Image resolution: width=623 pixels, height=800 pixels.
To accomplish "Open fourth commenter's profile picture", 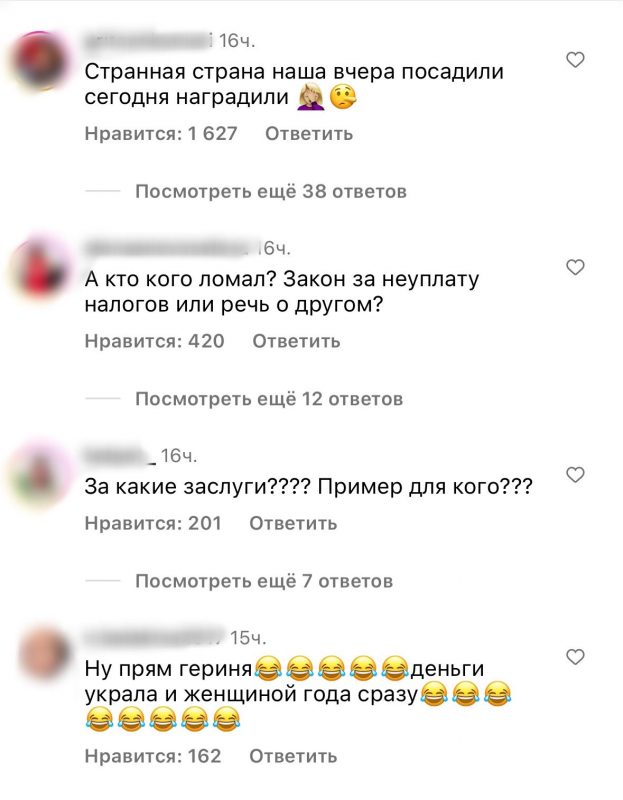I will coord(43,655).
